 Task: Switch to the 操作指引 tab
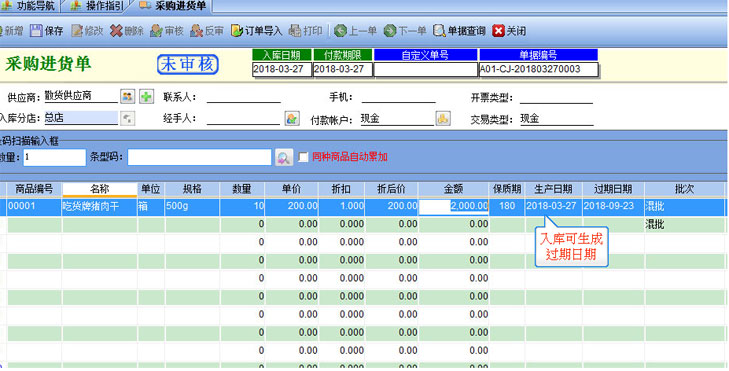98,6
